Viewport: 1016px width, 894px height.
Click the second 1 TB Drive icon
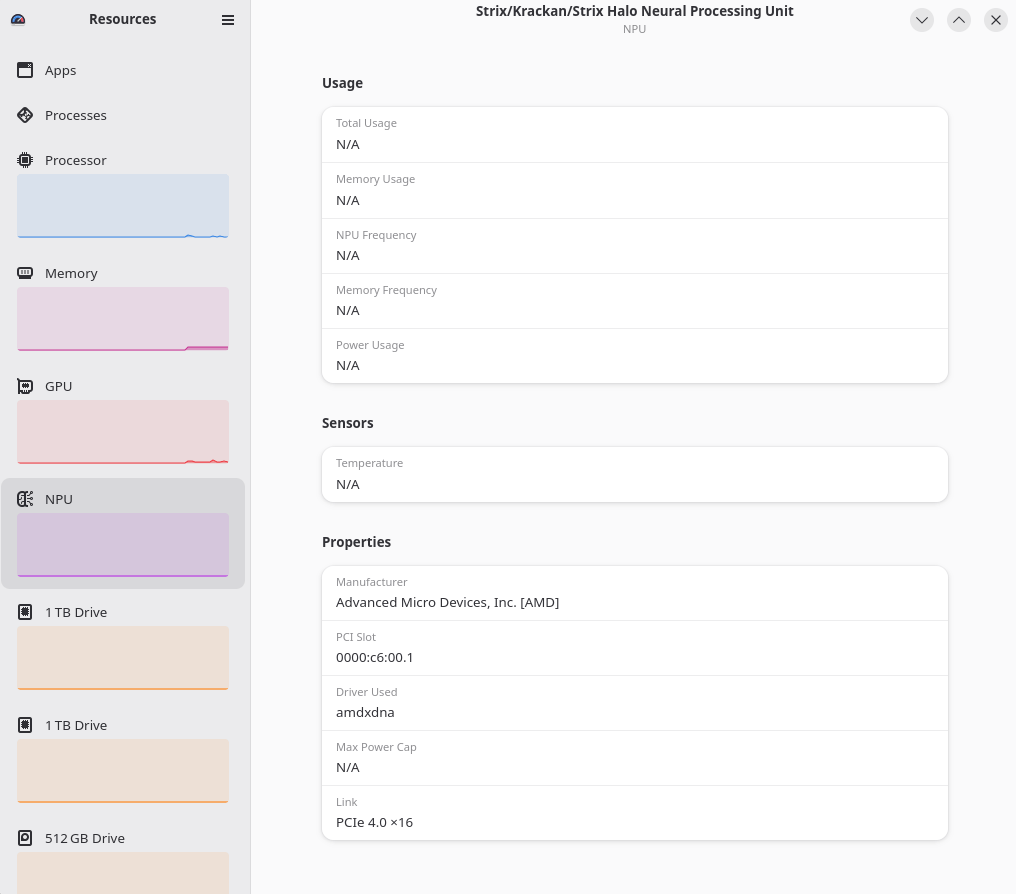point(25,725)
